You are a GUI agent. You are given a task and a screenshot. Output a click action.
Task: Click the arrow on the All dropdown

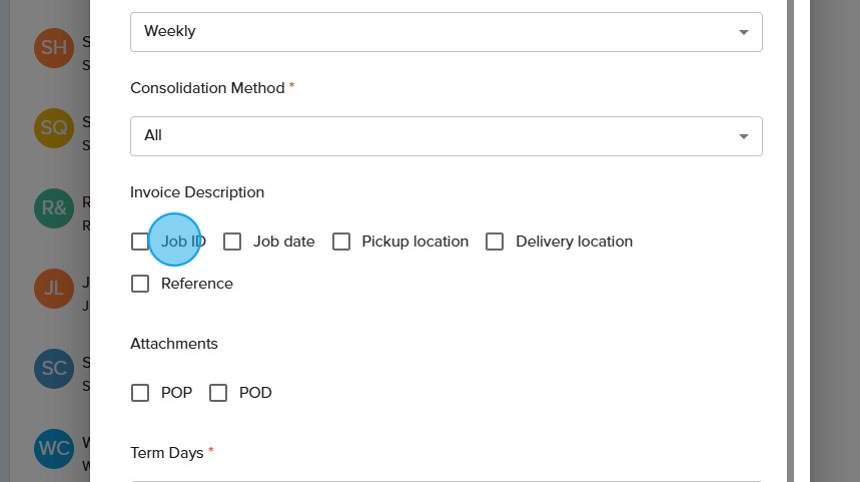pyautogui.click(x=743, y=136)
